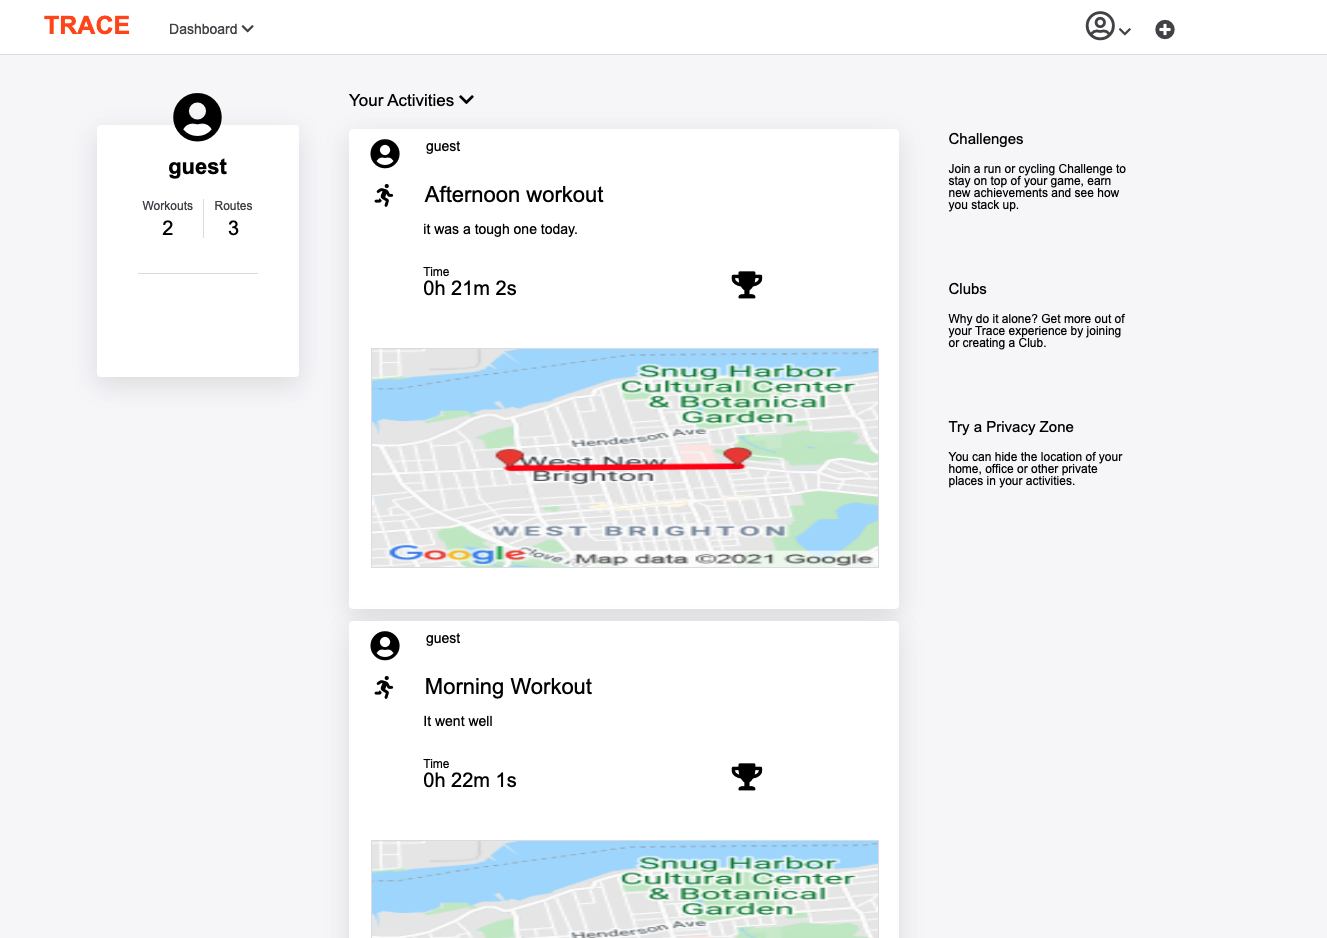1327x938 pixels.
Task: Click the trophy icon on Morning Workout
Action: click(747, 777)
